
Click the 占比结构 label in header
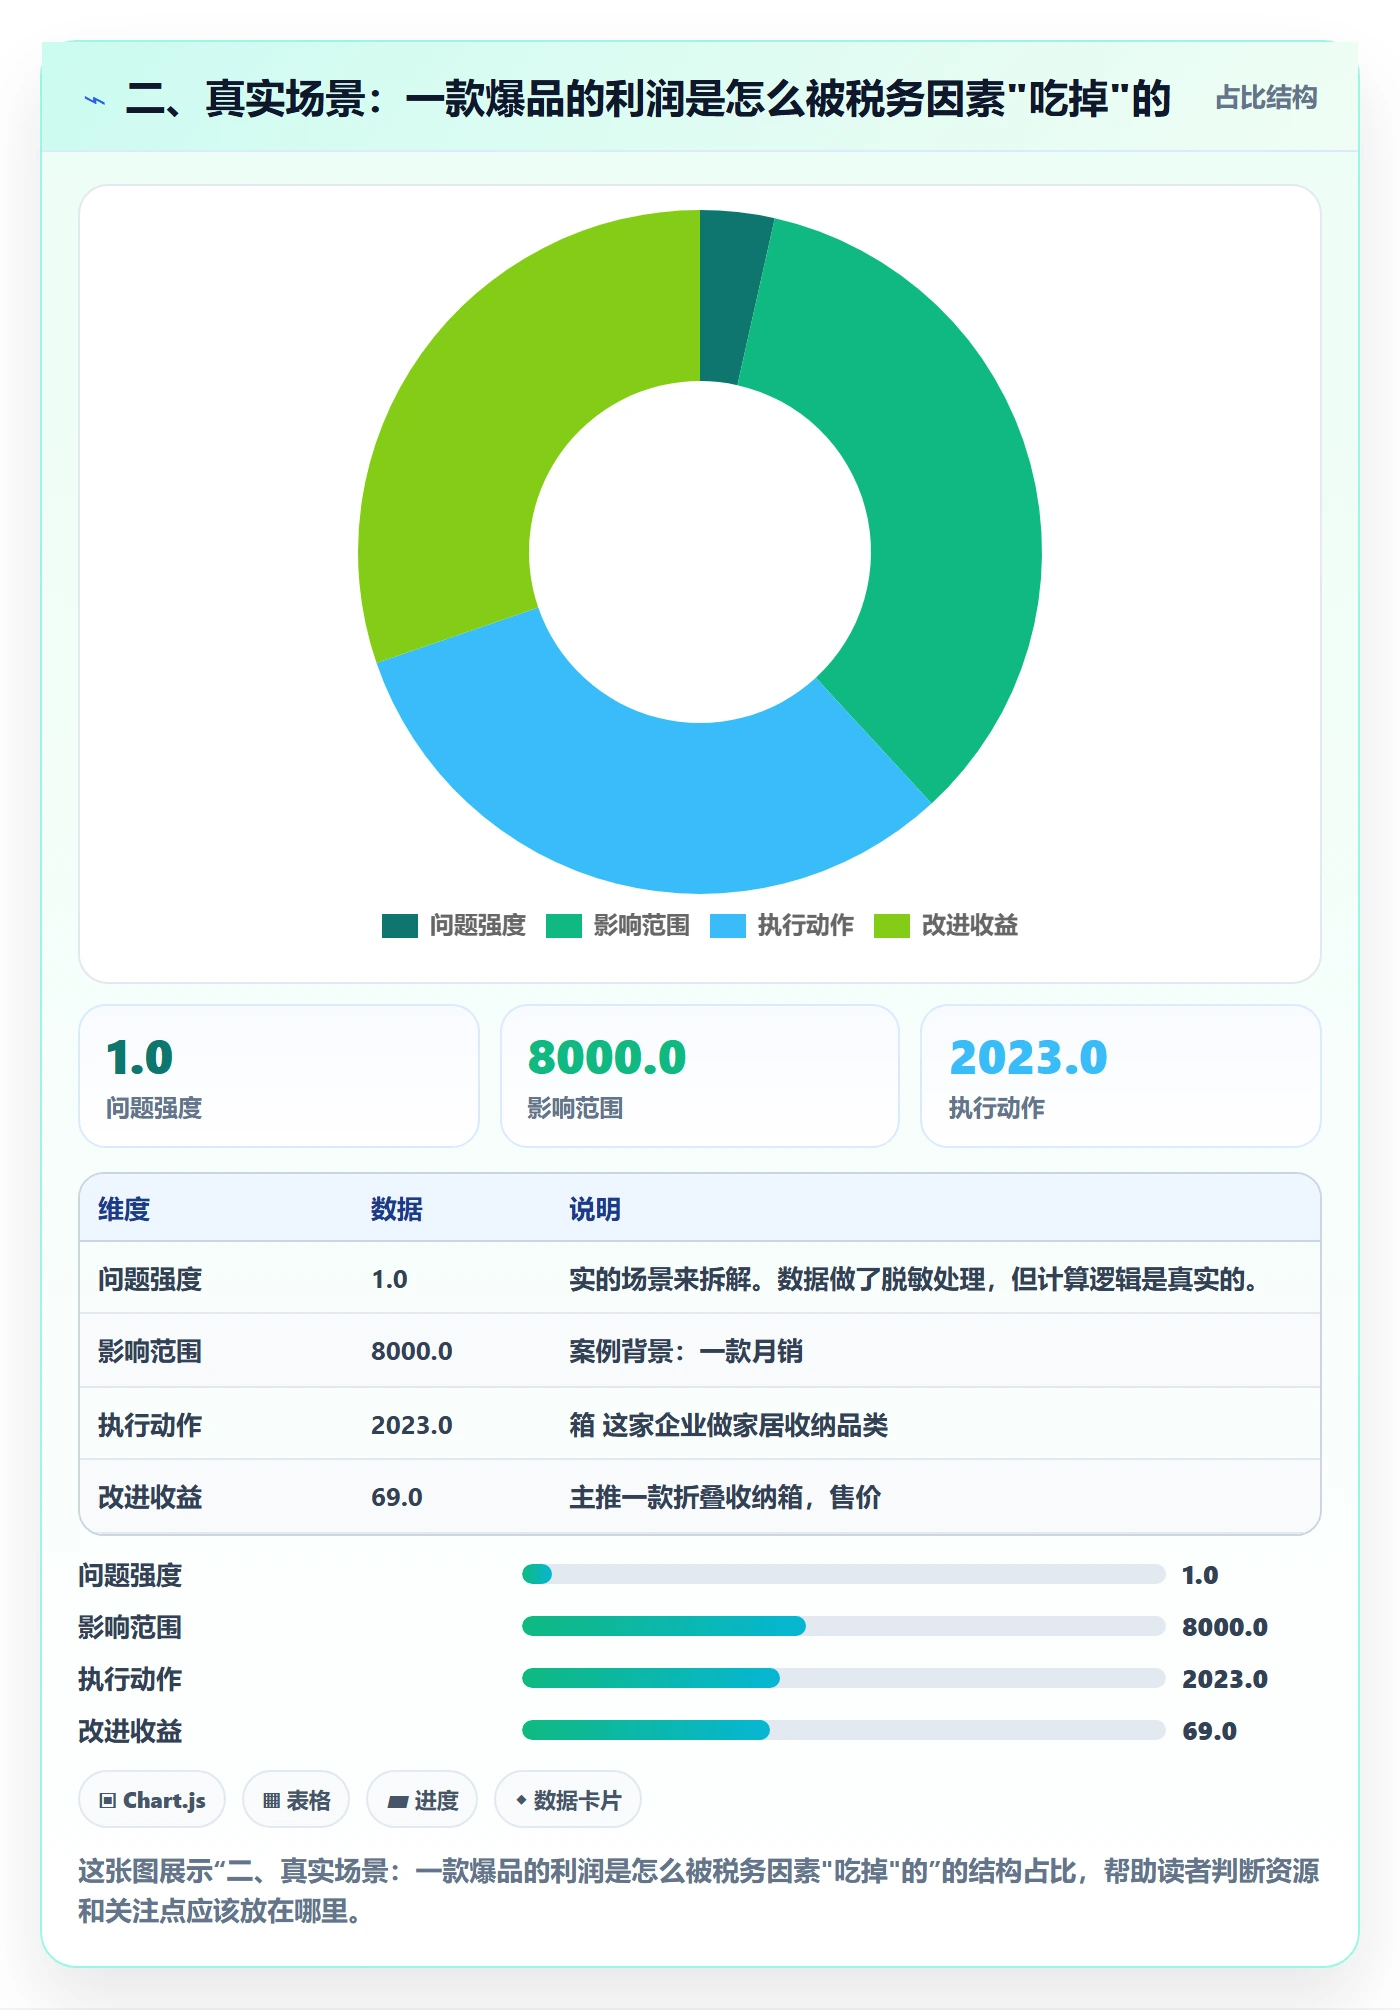pos(1266,98)
